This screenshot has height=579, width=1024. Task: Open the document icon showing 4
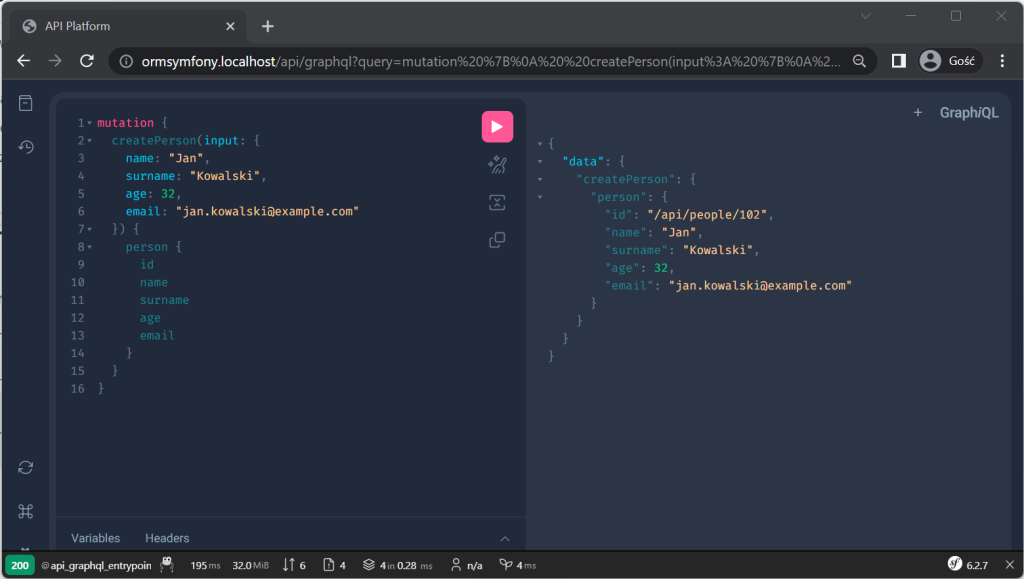(334, 565)
